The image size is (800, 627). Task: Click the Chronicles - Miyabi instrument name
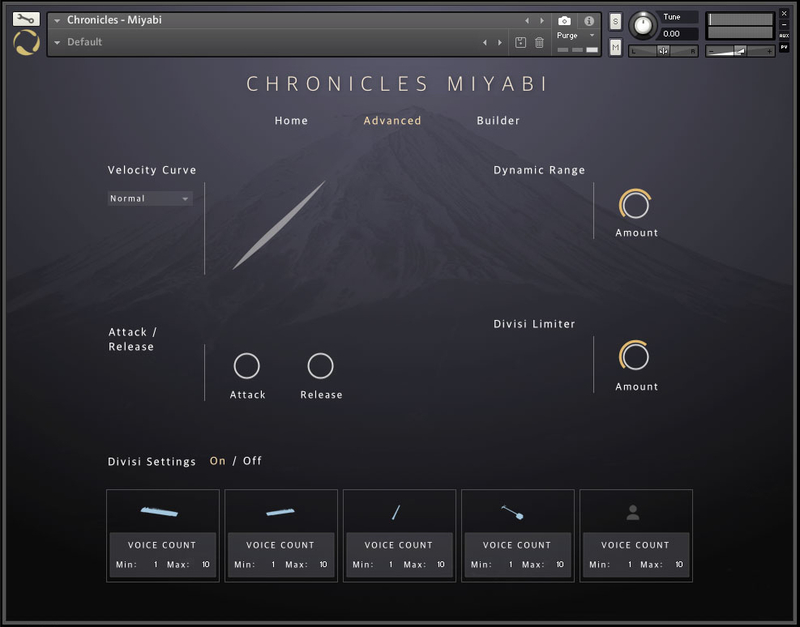pos(114,20)
